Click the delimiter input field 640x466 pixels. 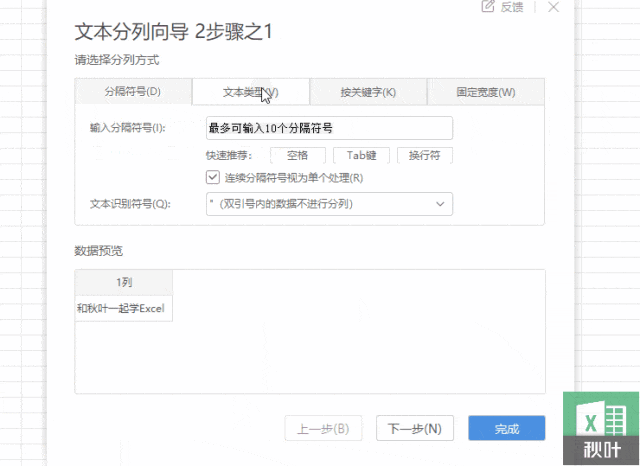tap(329, 128)
